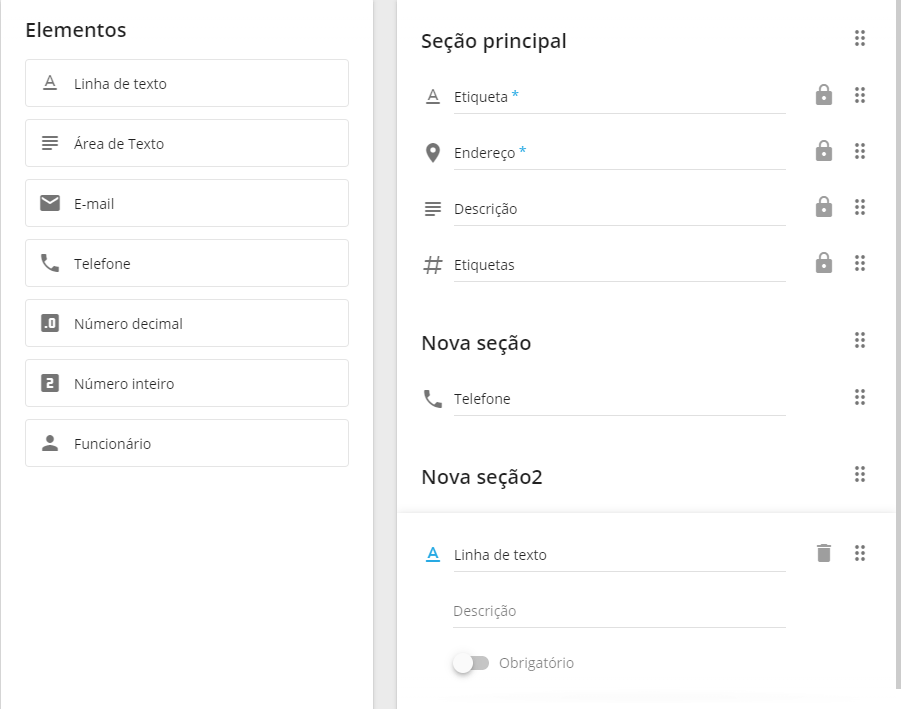901x709 pixels.
Task: Choose the E-mail element from the list
Action: tap(187, 203)
